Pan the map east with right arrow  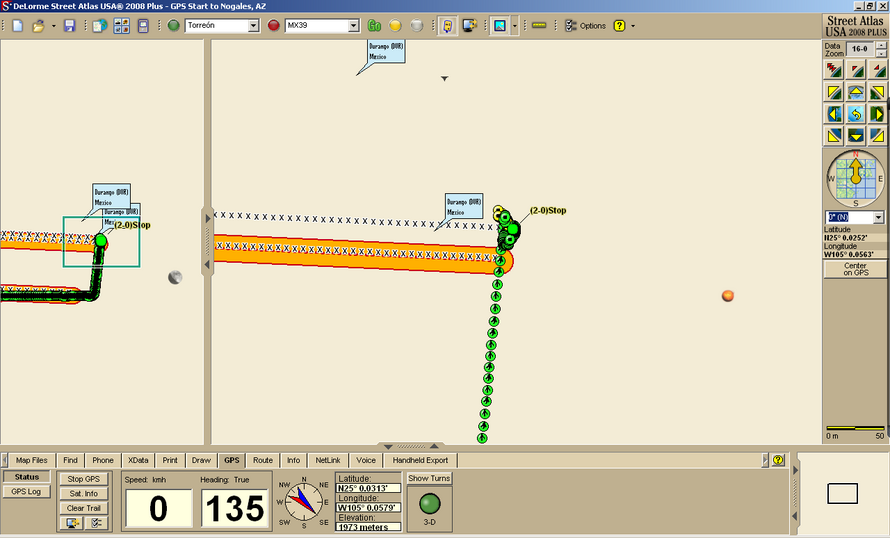click(x=878, y=114)
